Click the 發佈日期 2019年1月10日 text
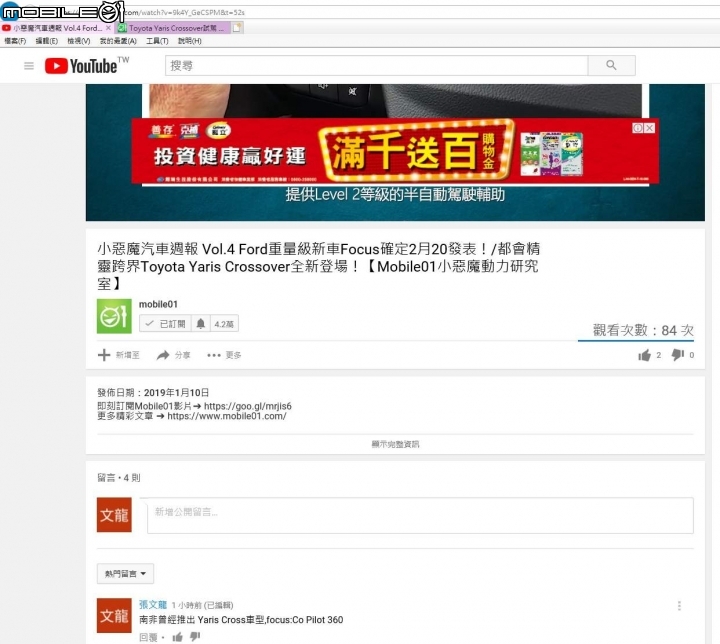The height and width of the screenshot is (644, 720). (153, 393)
